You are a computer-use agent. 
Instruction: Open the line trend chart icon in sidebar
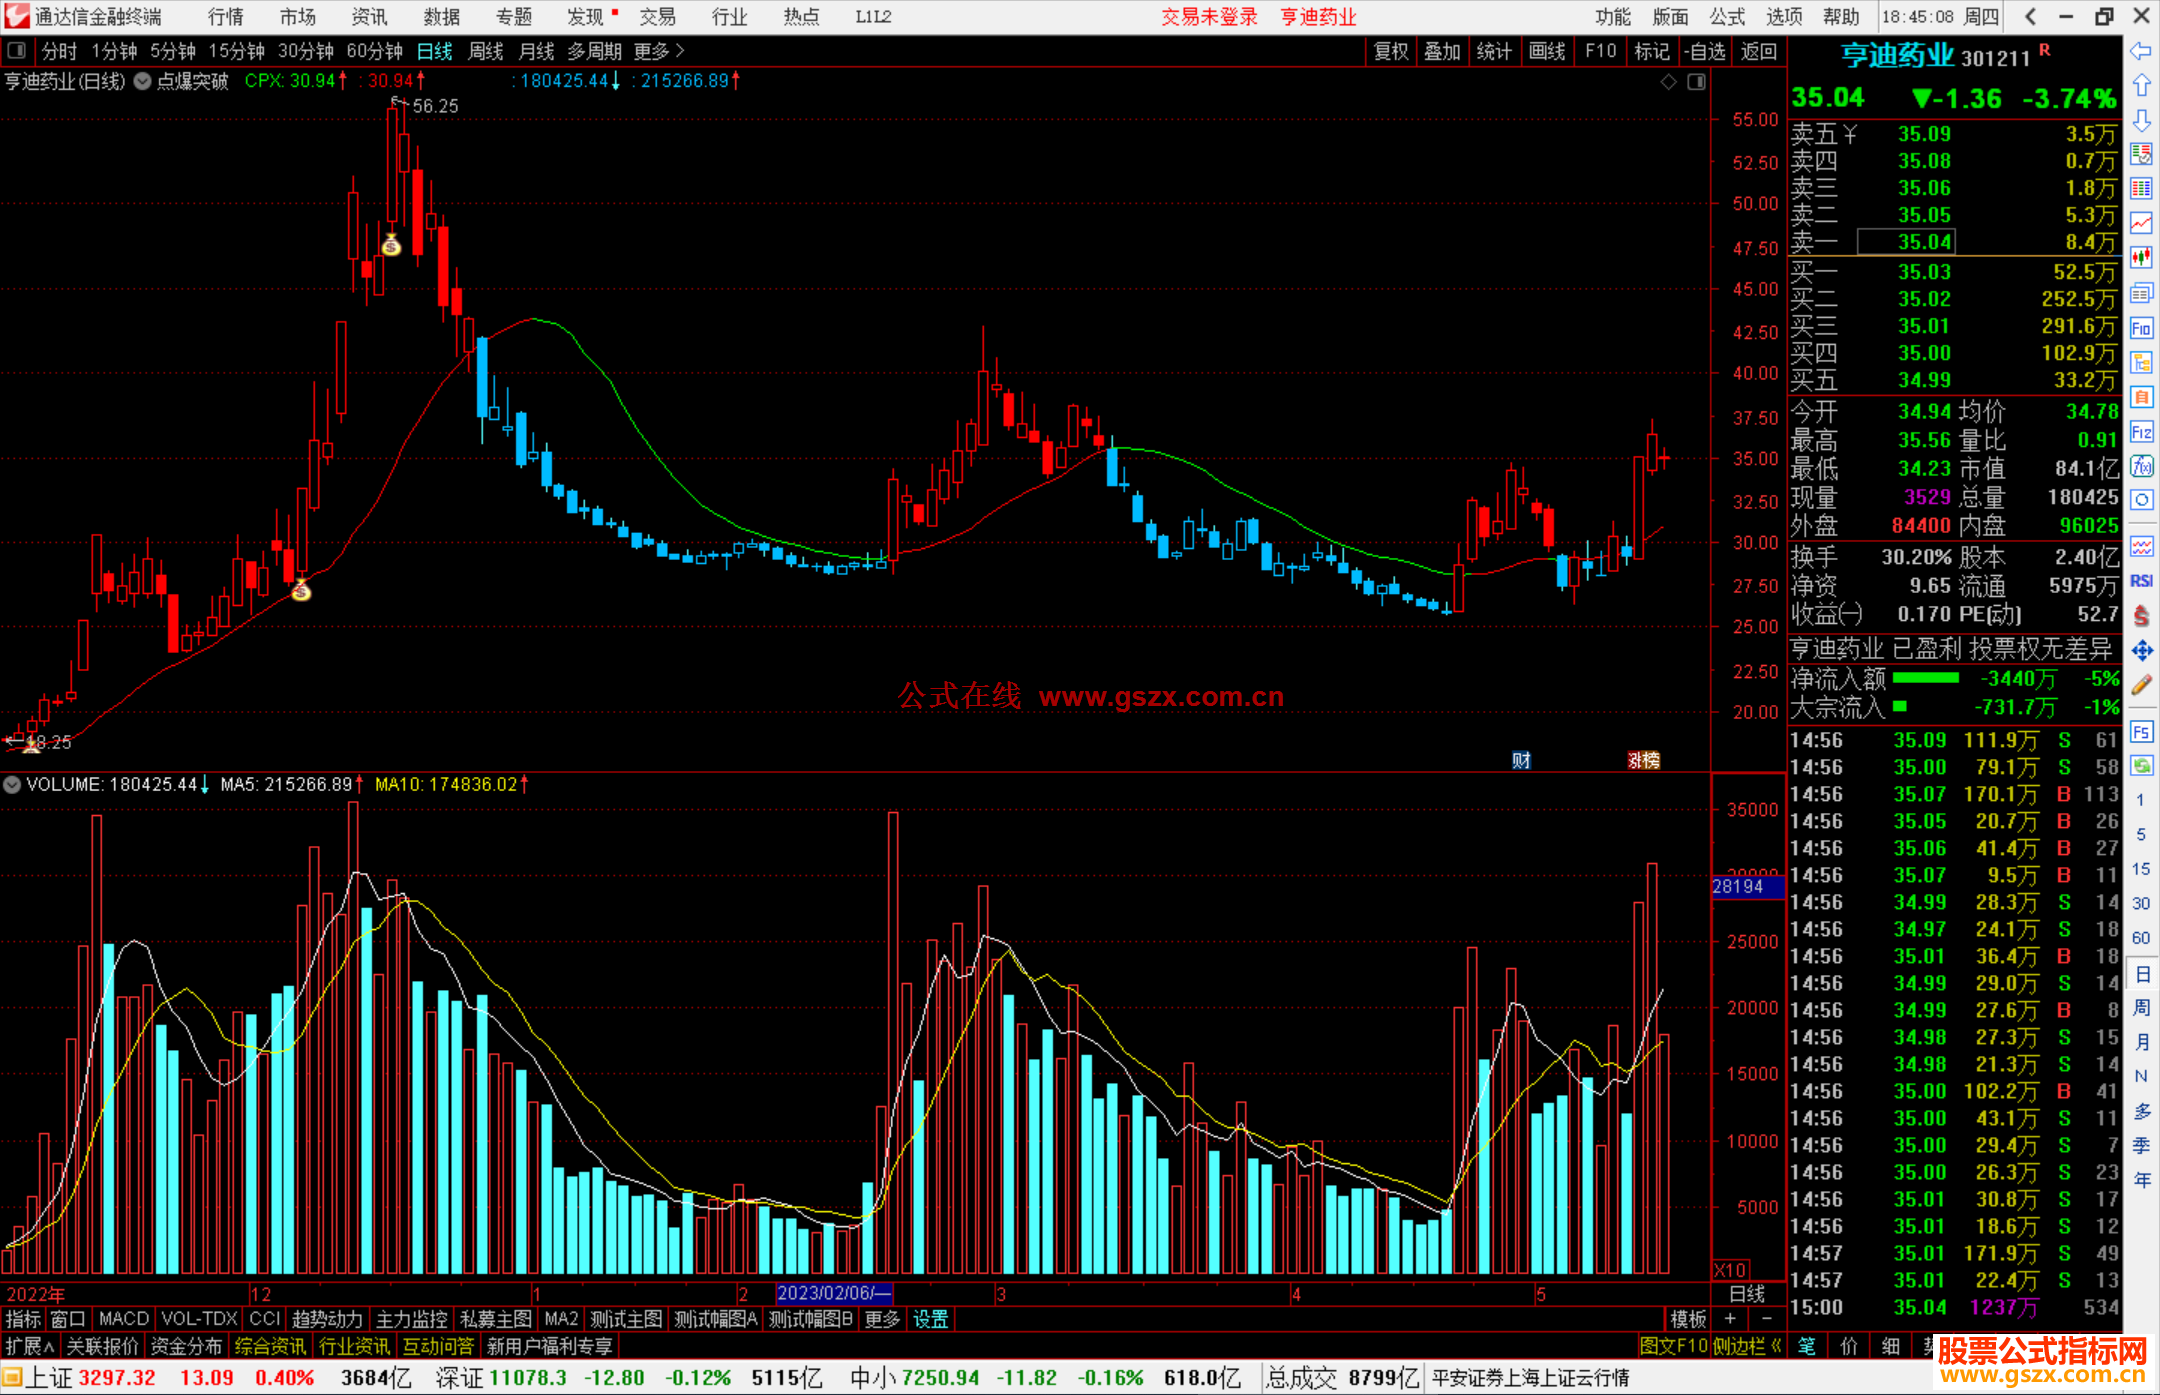[x=2141, y=223]
